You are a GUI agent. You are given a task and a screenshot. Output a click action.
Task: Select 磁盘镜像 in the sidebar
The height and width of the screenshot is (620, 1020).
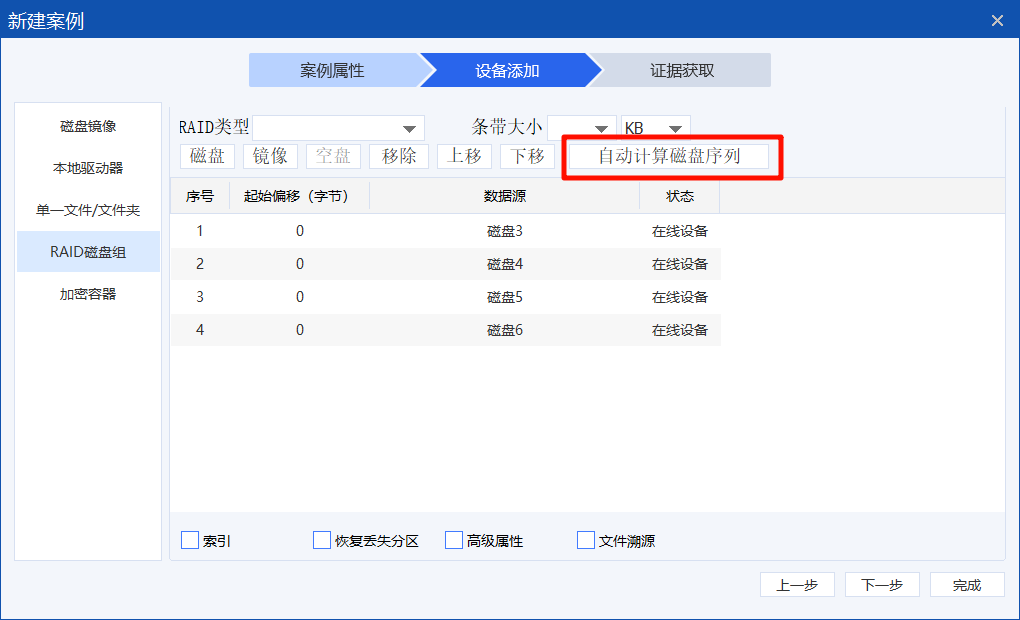click(x=88, y=126)
